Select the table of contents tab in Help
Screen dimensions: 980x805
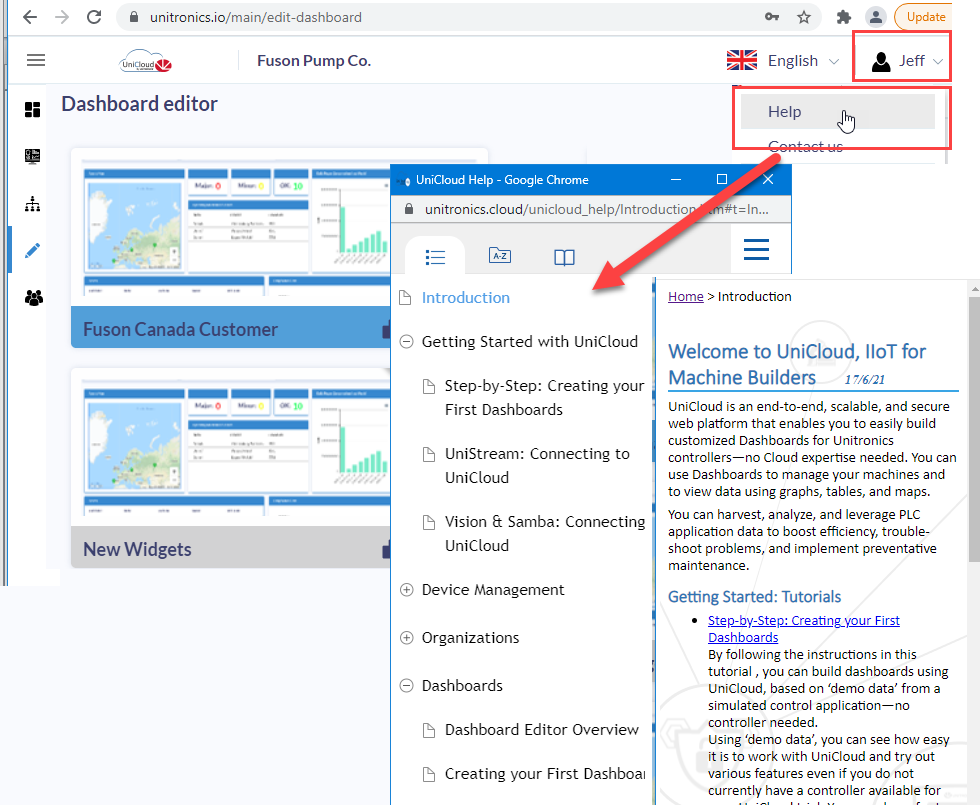[x=435, y=257]
